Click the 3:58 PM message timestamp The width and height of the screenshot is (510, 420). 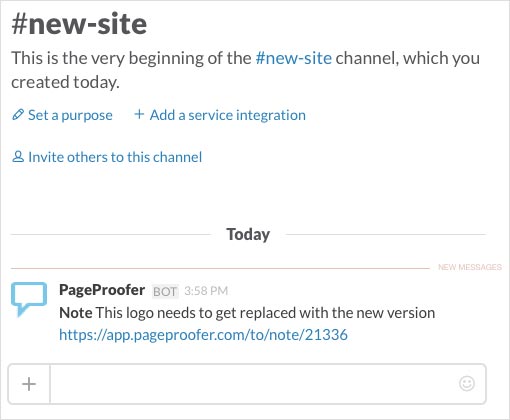coord(206,291)
